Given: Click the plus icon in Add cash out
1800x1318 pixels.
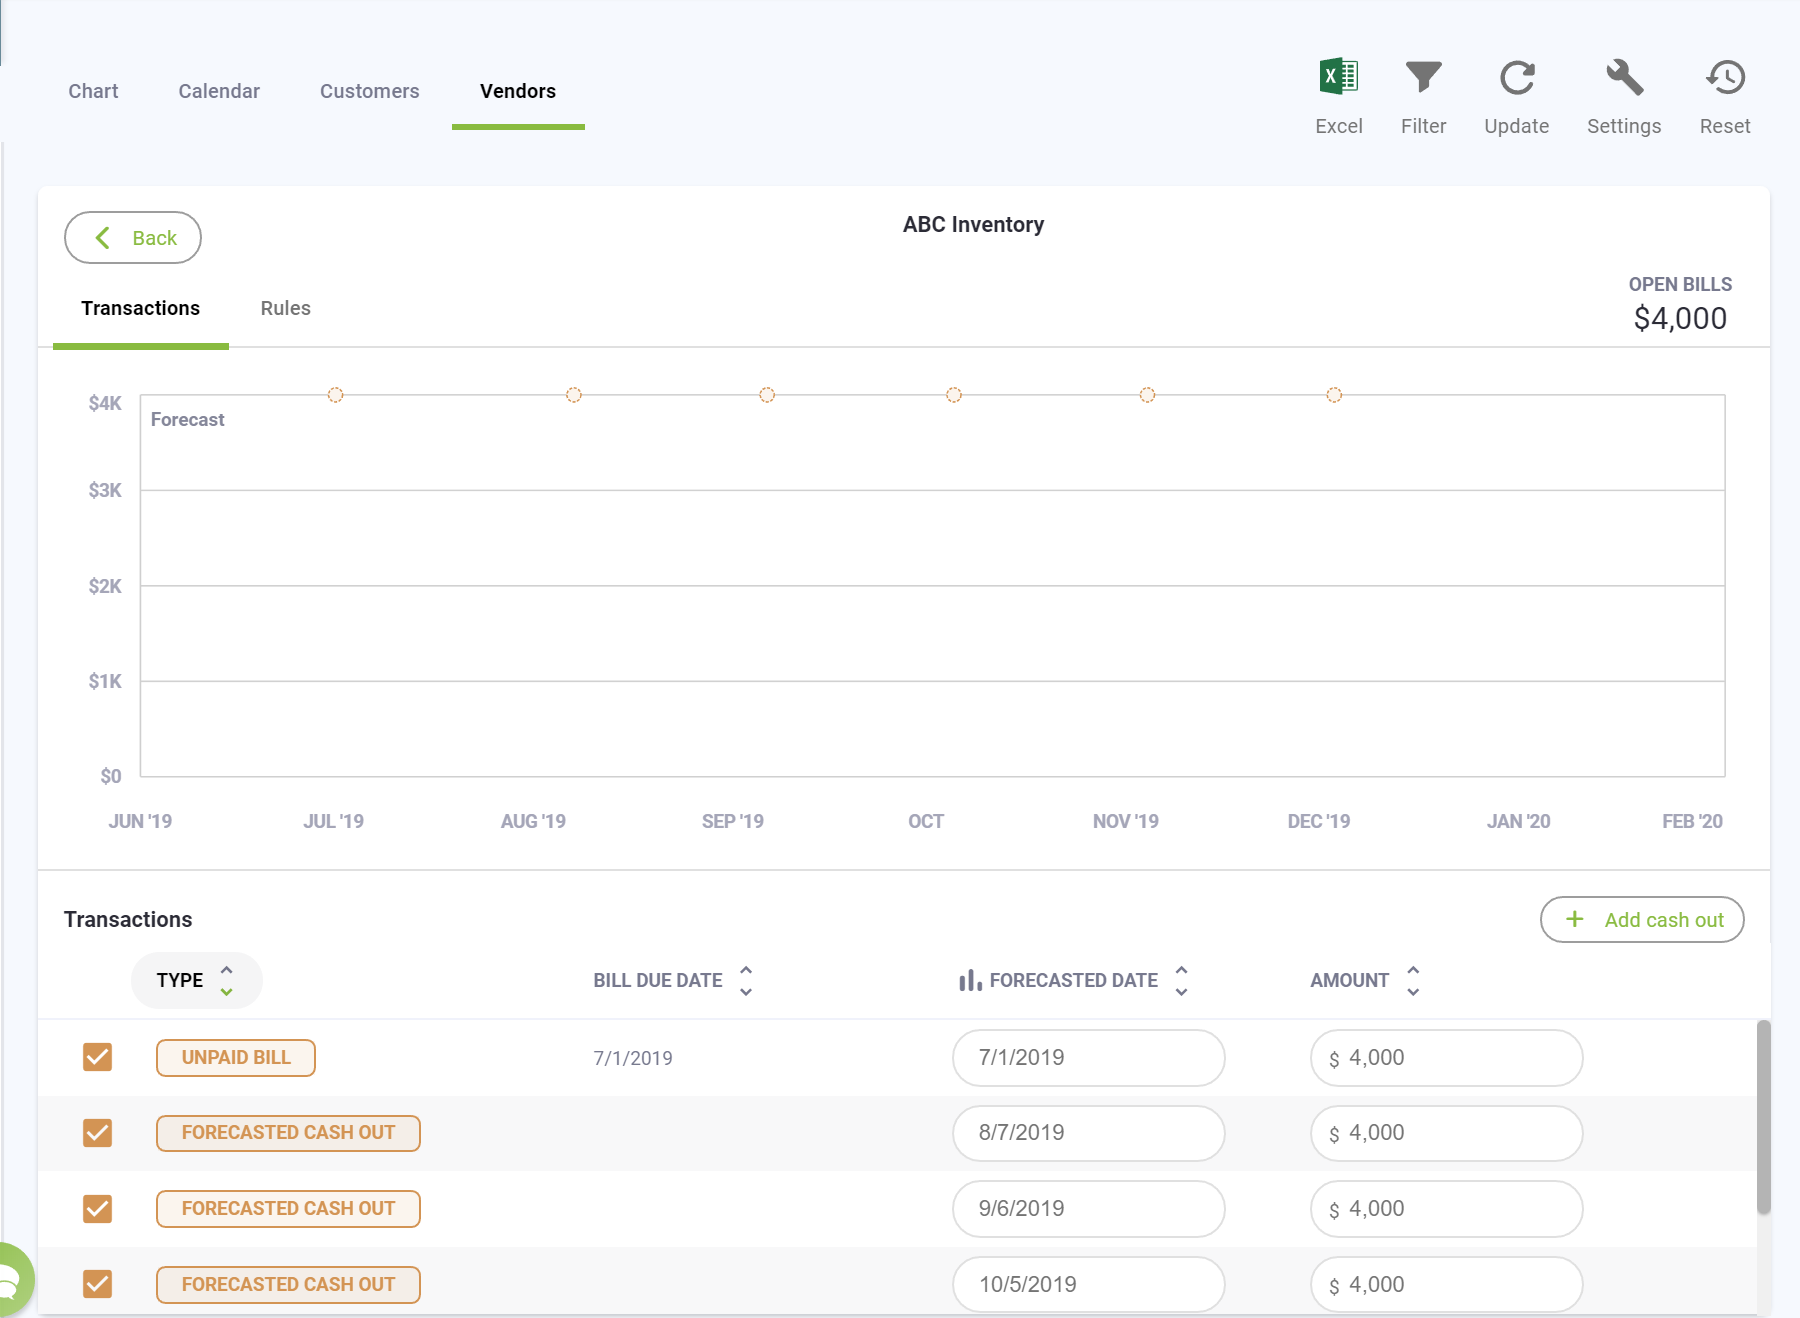Looking at the screenshot, I should pyautogui.click(x=1574, y=919).
